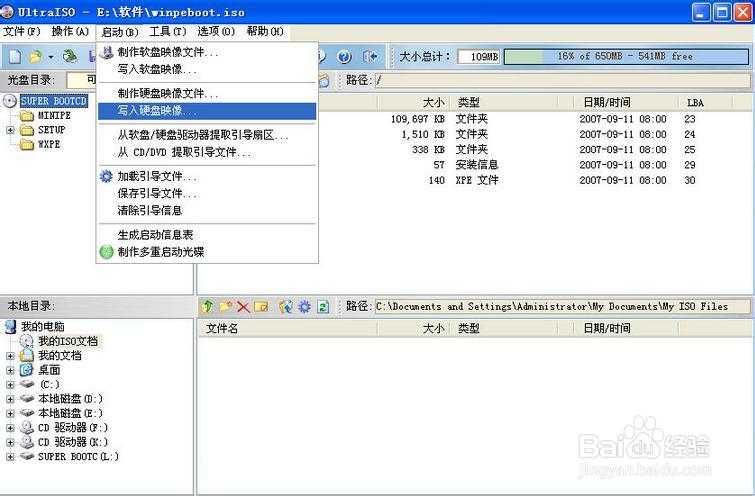Viewport: 755px width, 496px height.
Task: Choose 写入硬盘映像... menu entry
Action: point(207,111)
